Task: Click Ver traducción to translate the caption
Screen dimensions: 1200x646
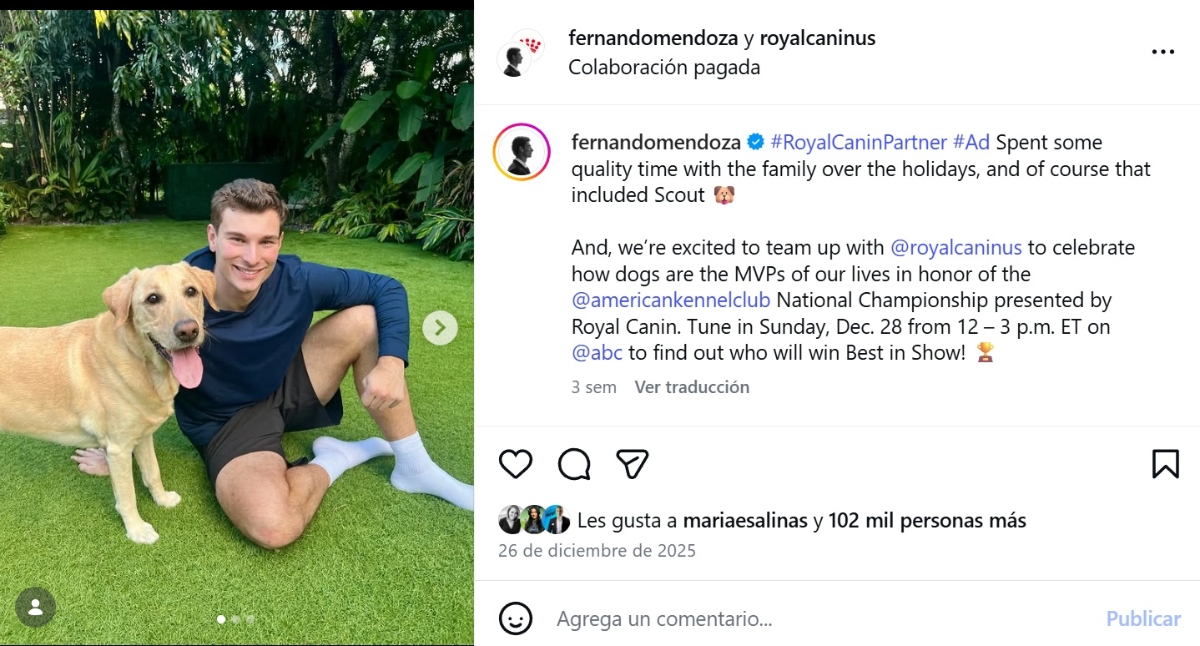Action: 692,387
